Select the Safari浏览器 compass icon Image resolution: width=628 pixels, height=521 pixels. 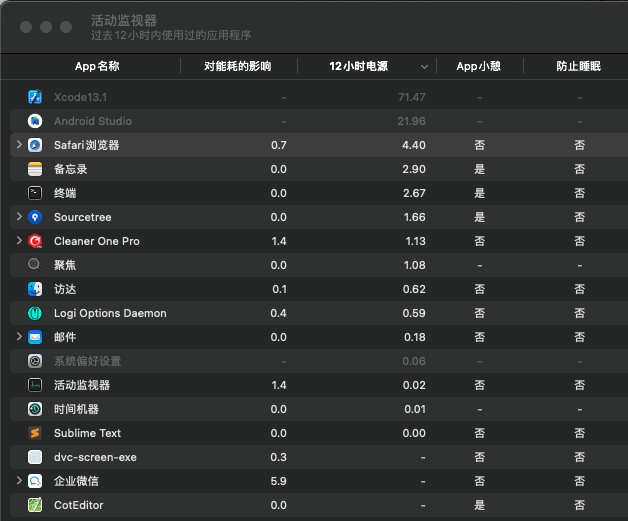point(35,145)
